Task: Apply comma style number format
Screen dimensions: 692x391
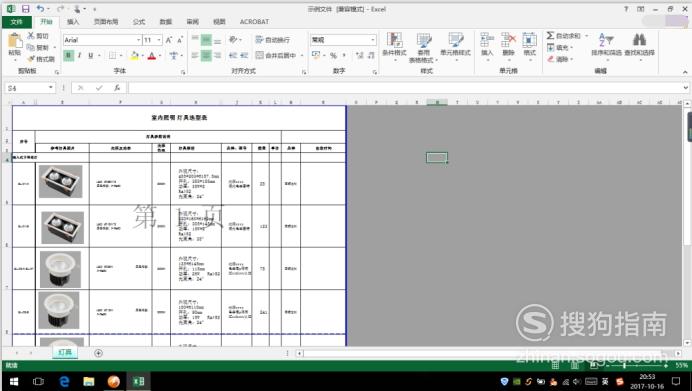Action: point(344,55)
